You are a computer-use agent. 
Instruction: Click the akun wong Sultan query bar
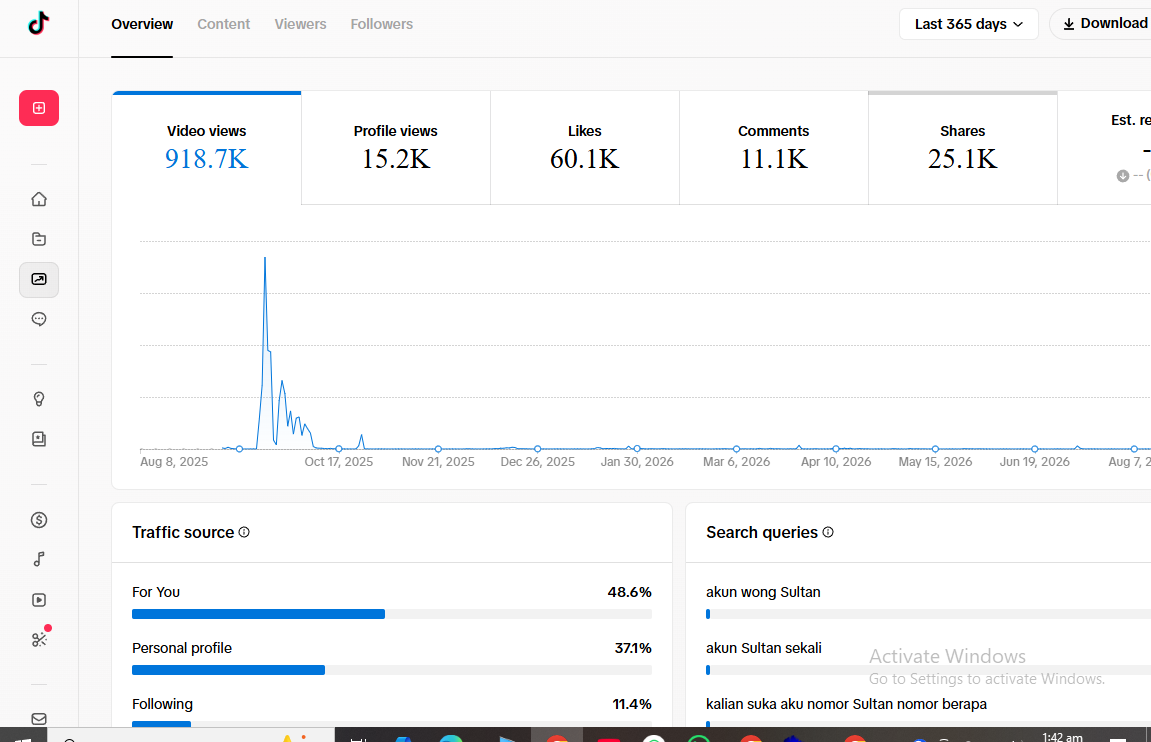pos(929,614)
